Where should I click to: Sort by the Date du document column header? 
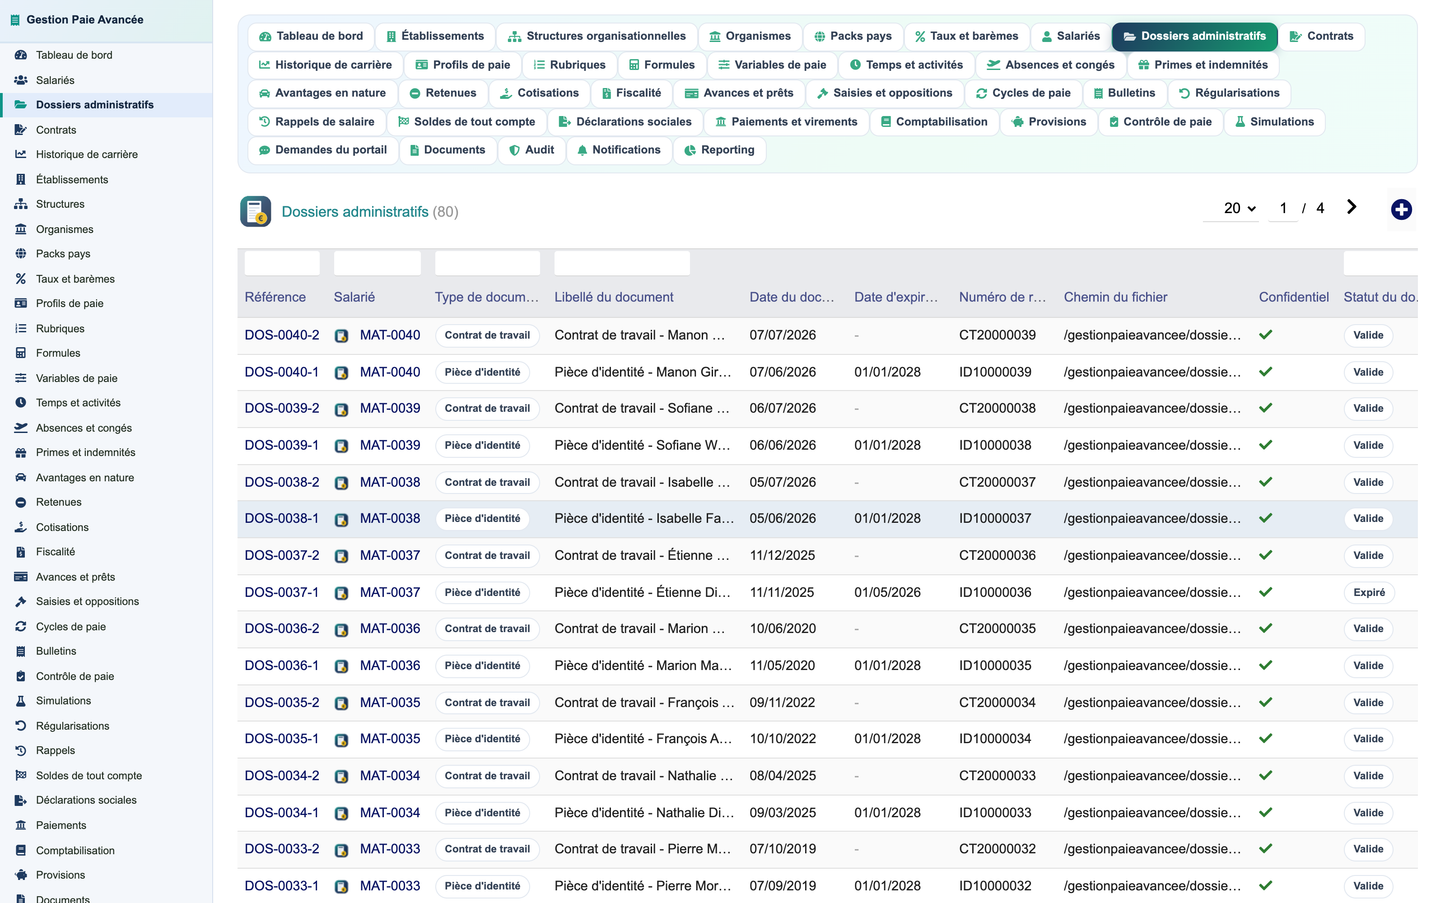tap(792, 297)
